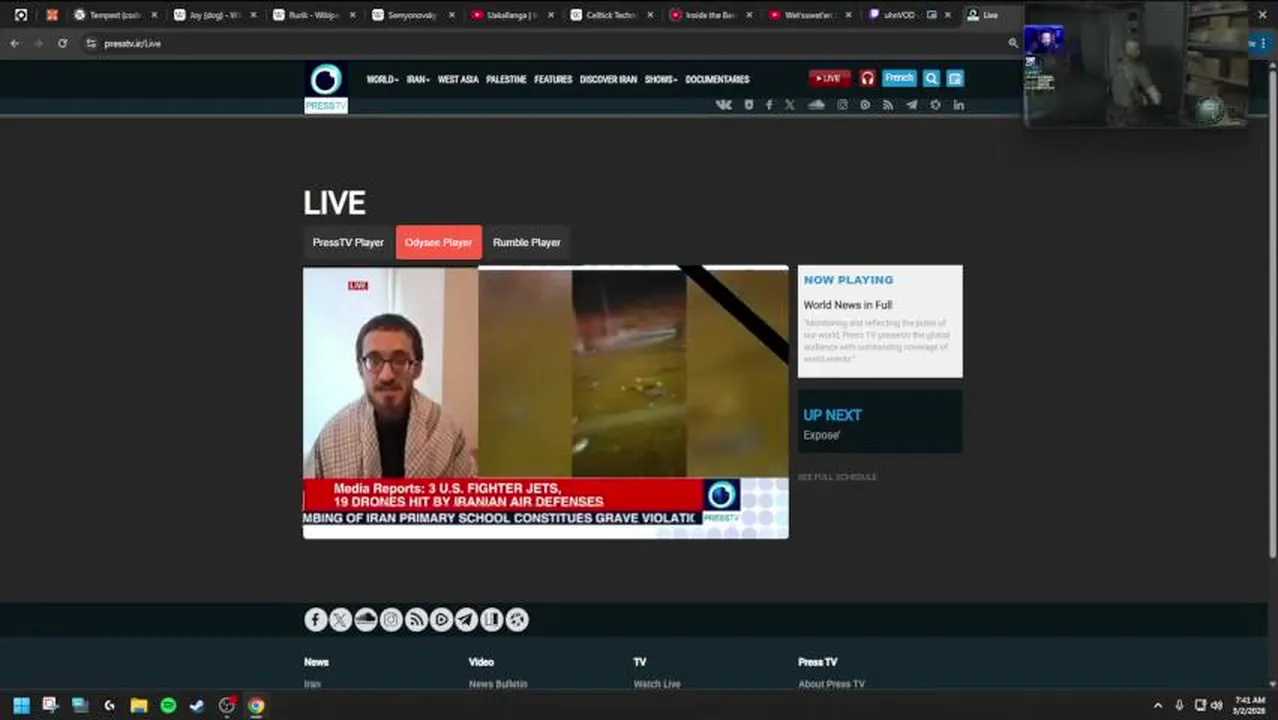Open Spotify from the taskbar
Screen dimensions: 1278x720
click(168, 705)
